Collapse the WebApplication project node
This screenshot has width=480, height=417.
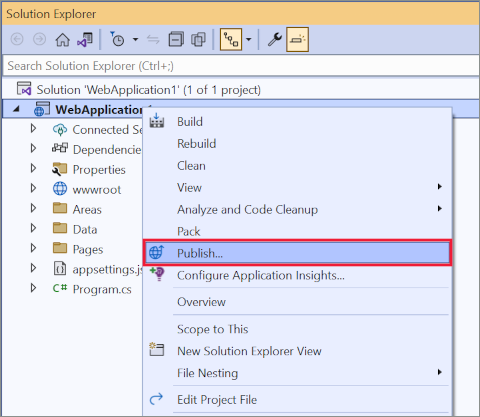coord(16,109)
